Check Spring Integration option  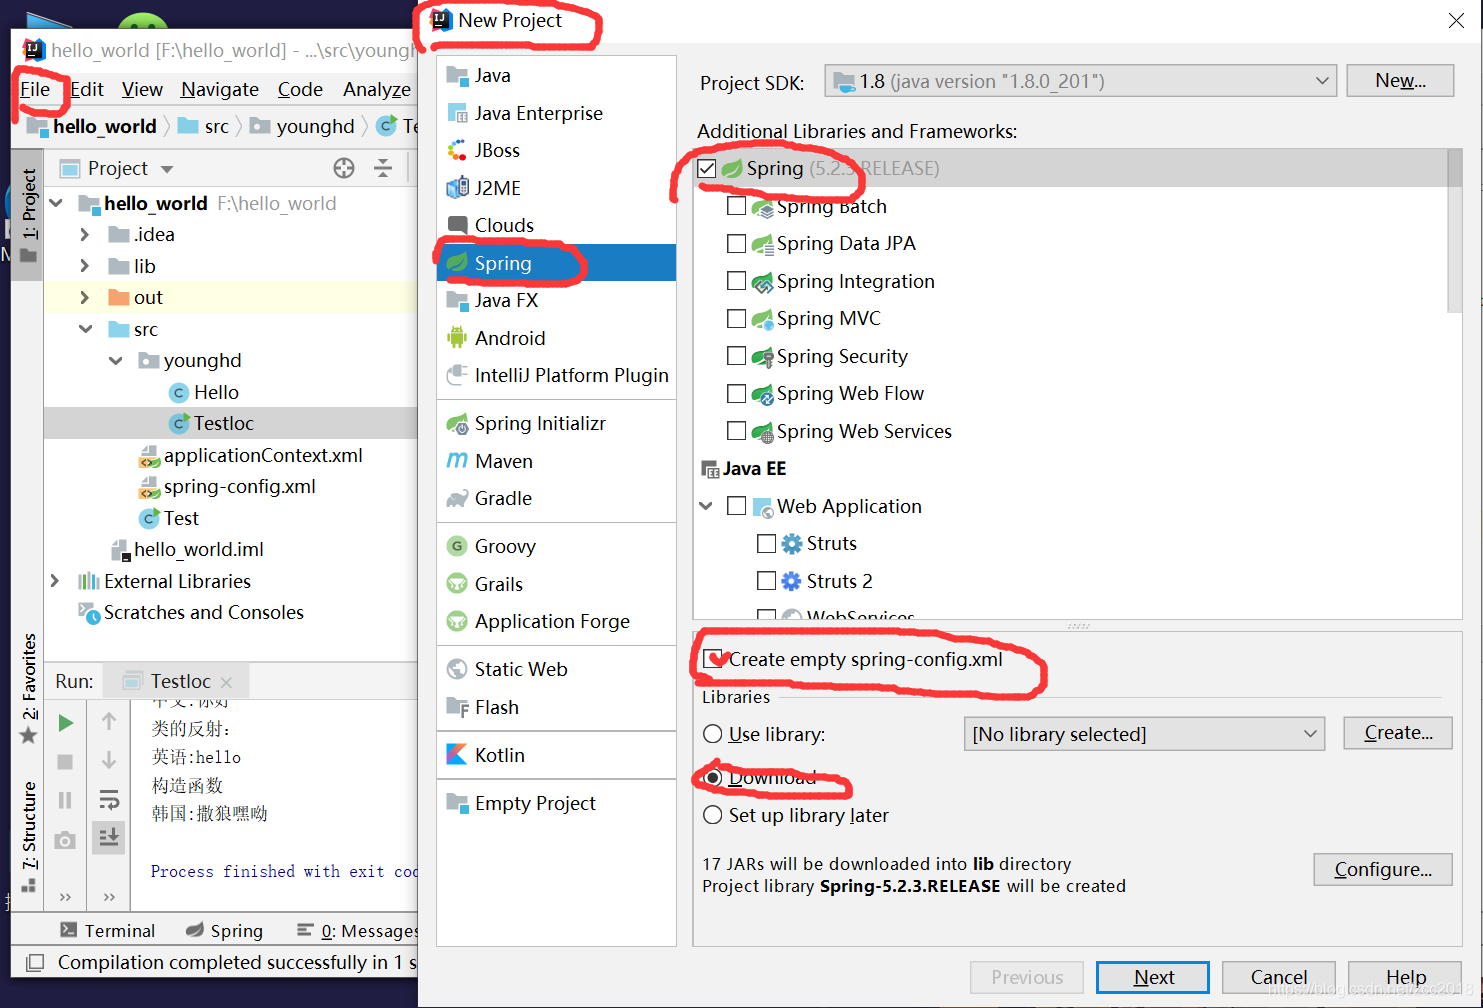coord(737,281)
